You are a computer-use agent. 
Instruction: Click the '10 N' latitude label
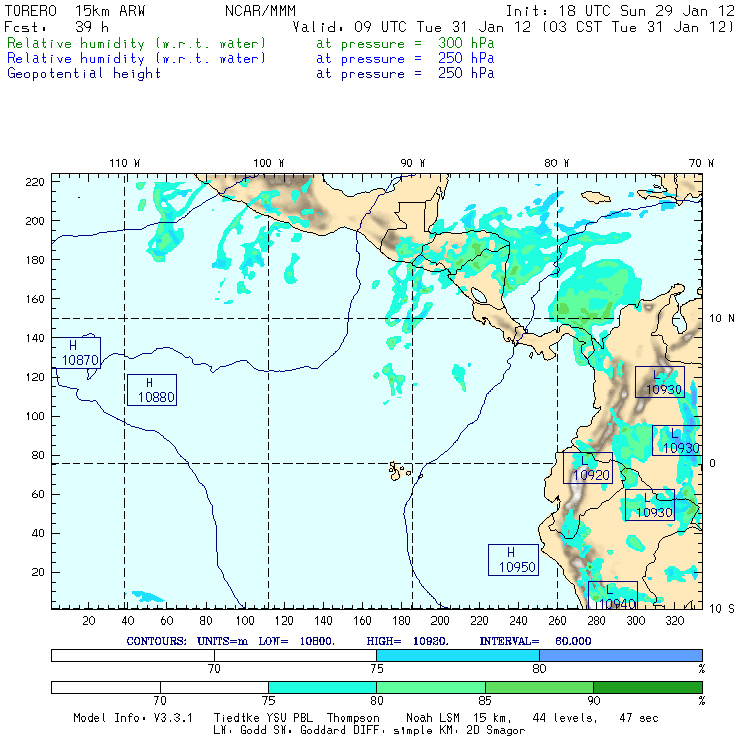pos(722,319)
